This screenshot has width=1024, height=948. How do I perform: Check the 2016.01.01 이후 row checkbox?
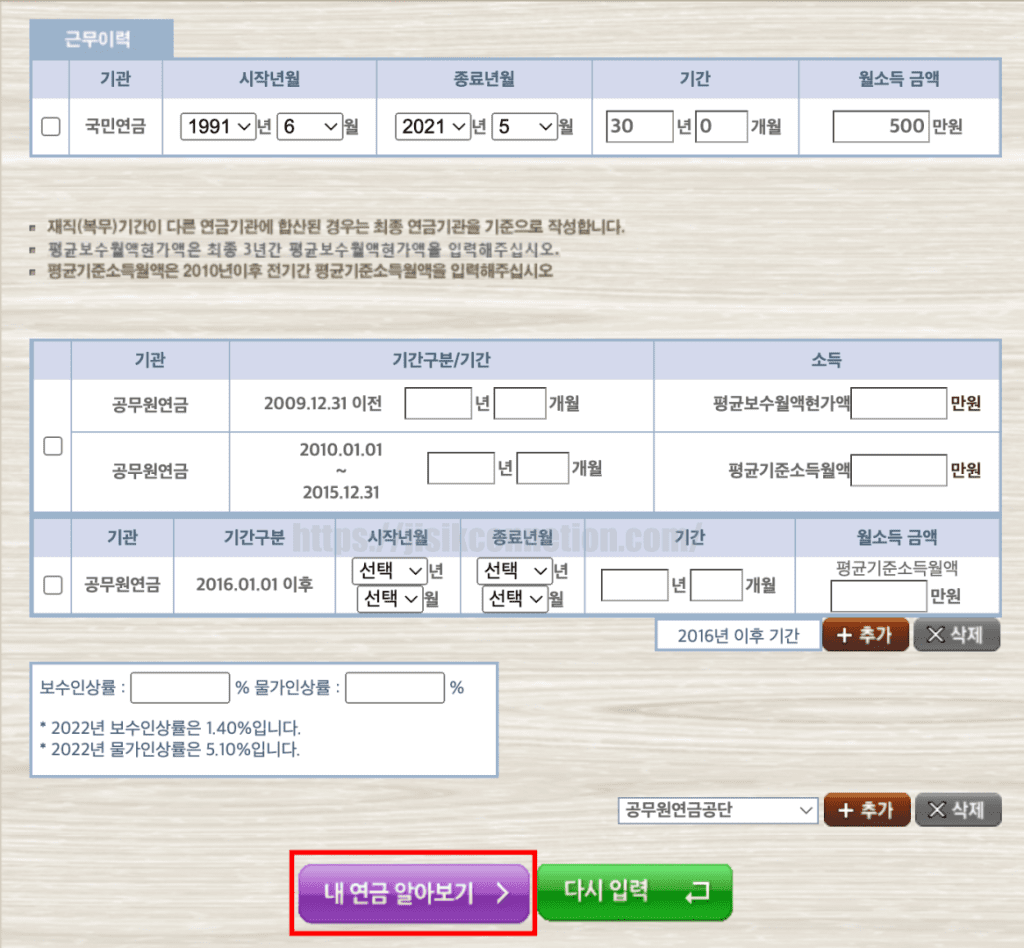pos(52,585)
